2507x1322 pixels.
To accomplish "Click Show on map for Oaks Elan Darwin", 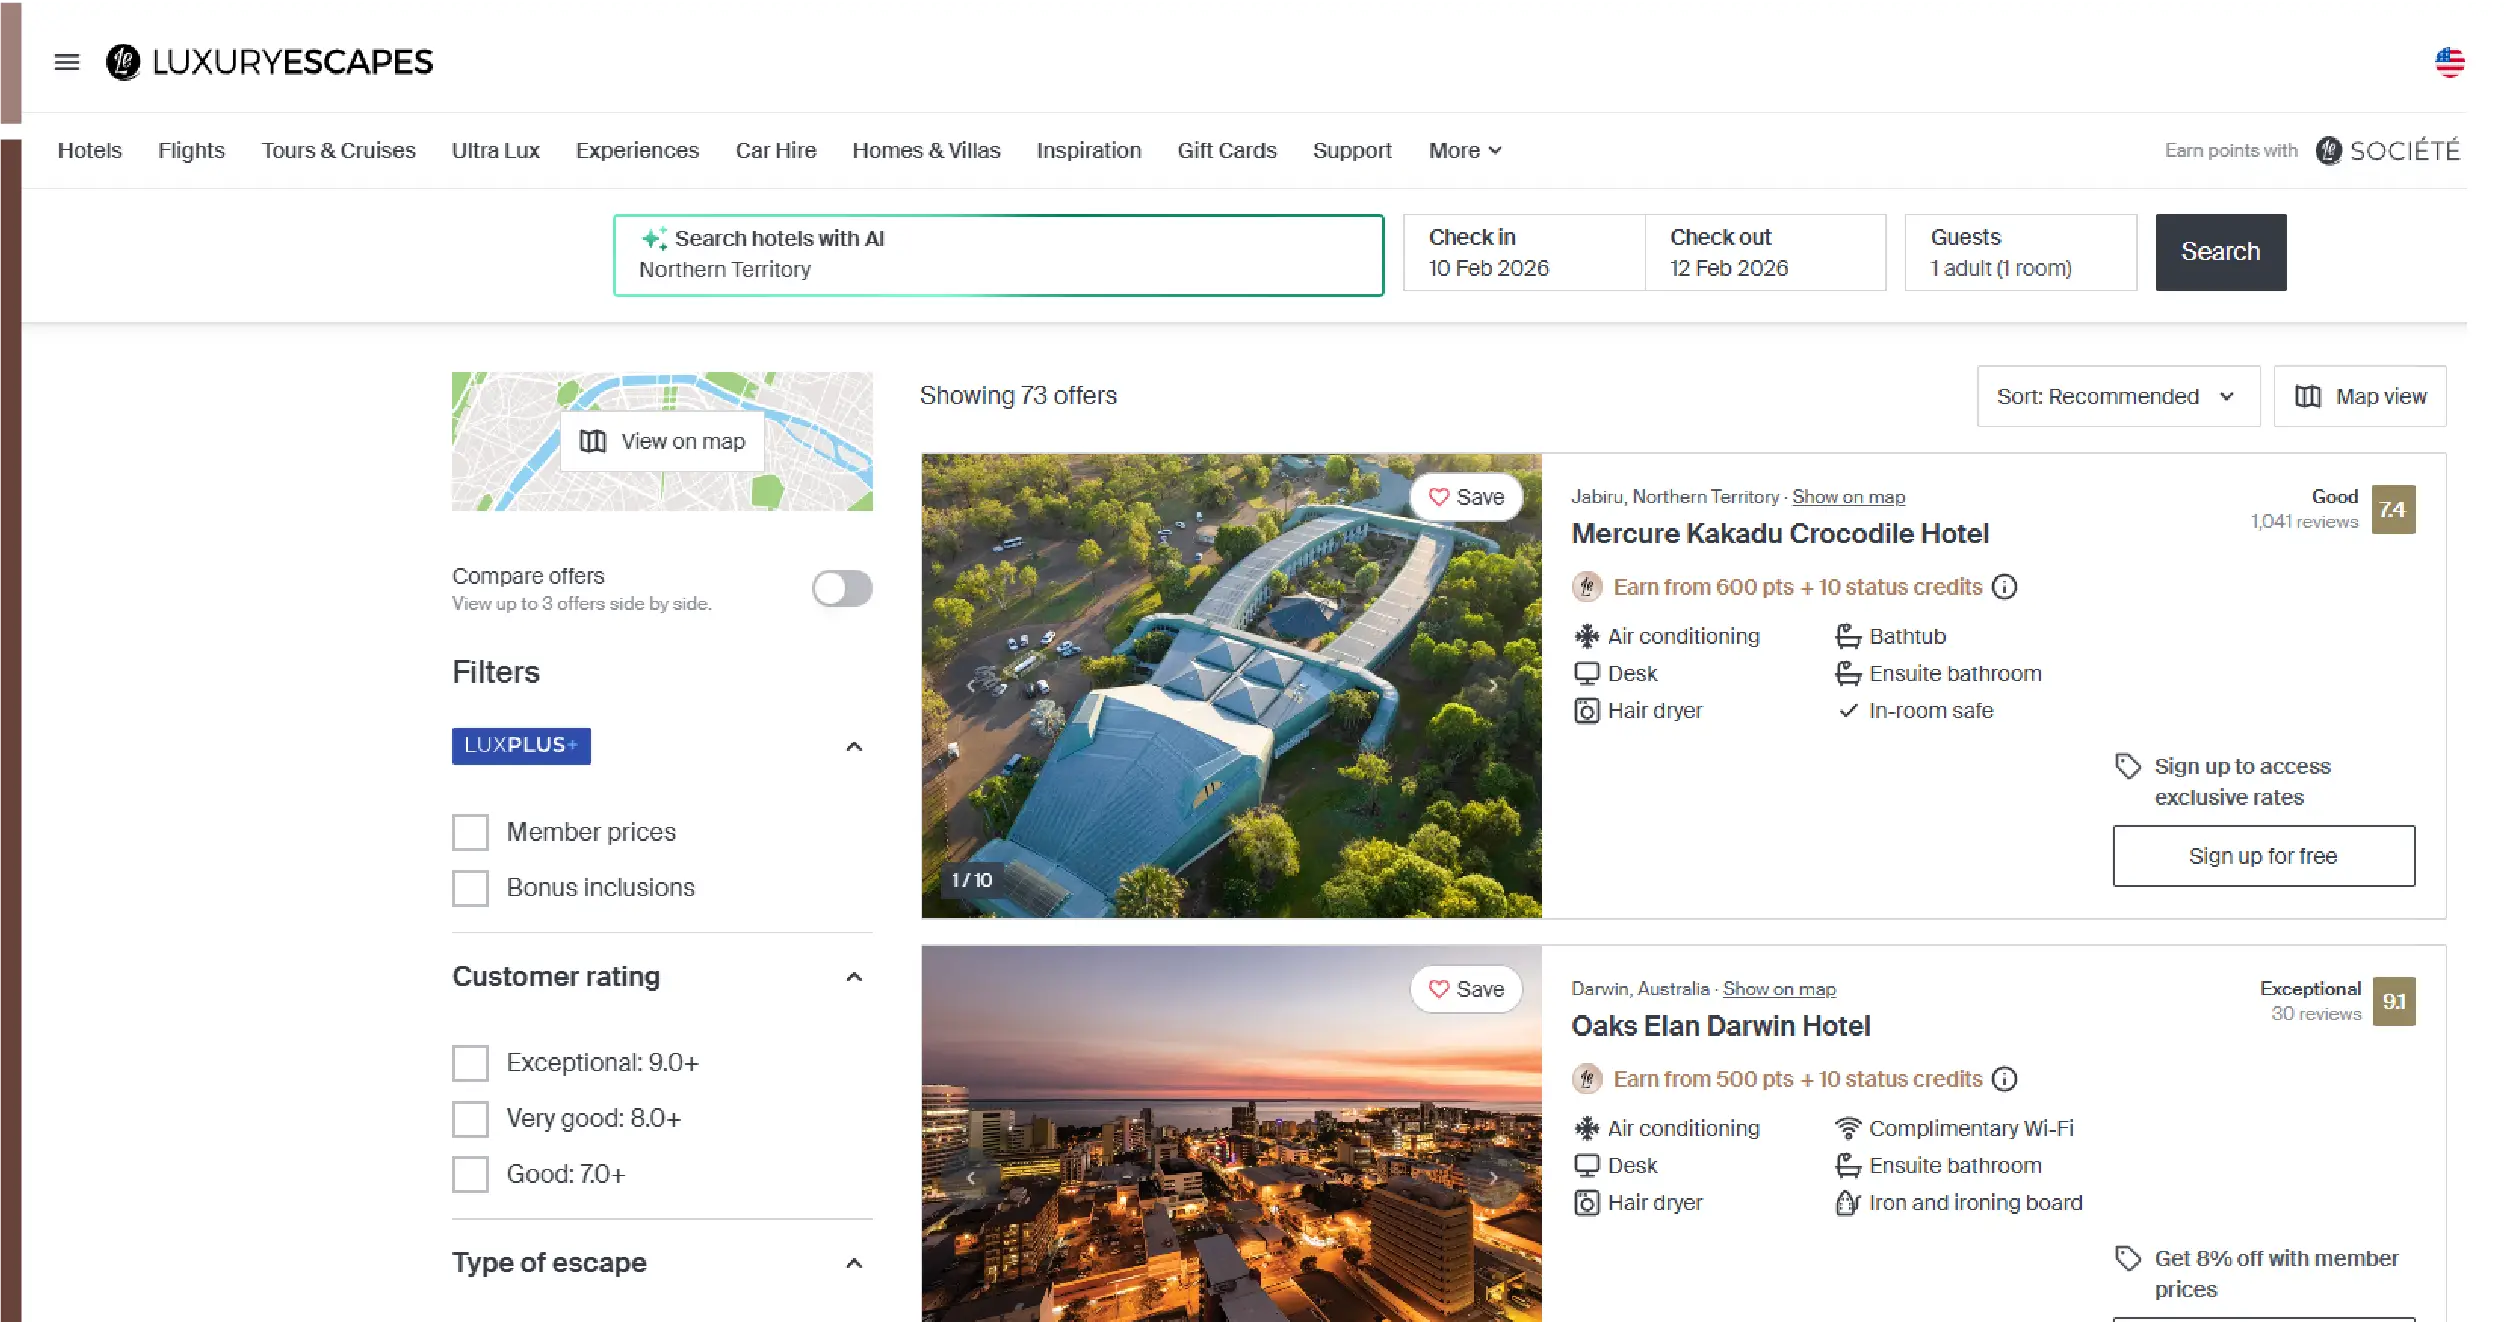I will [1779, 989].
